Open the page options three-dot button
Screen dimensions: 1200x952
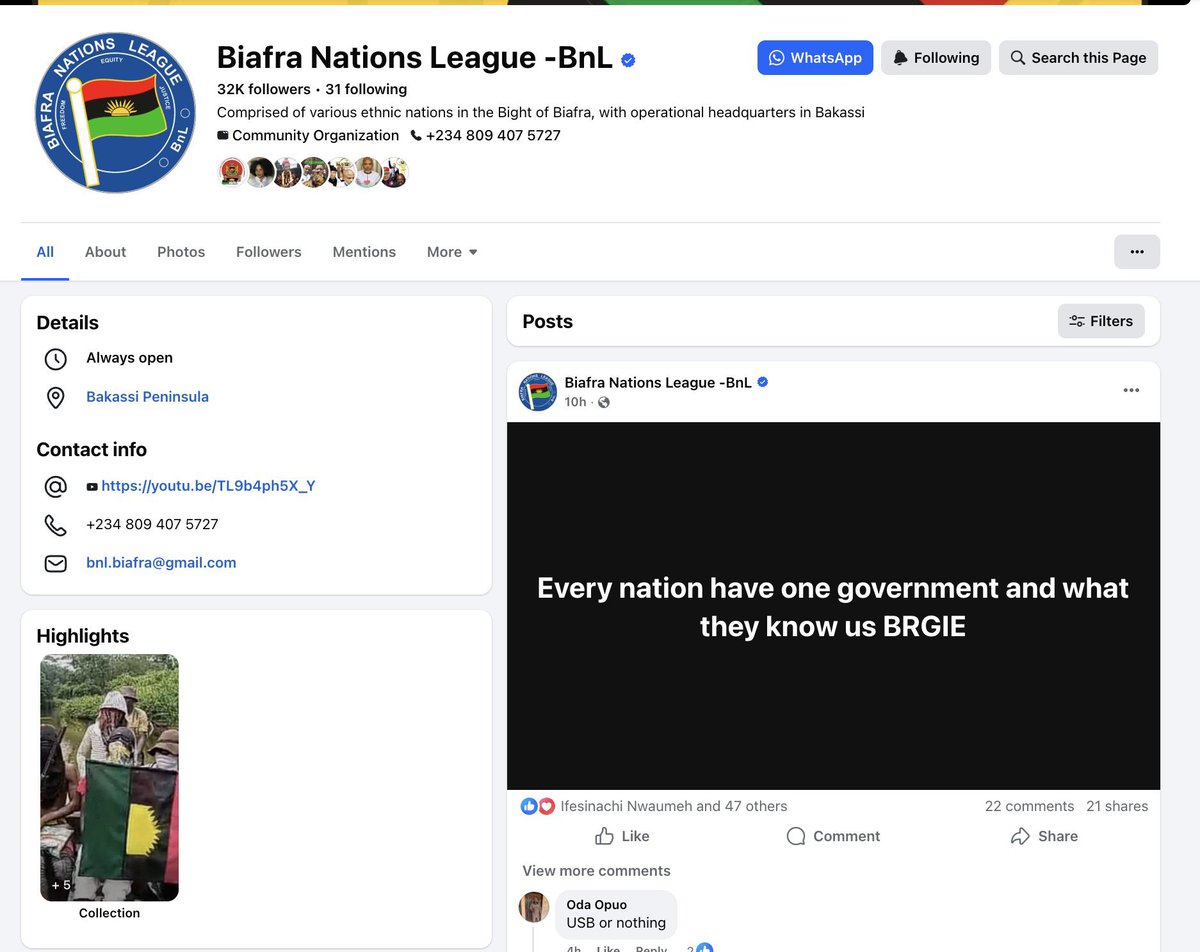1137,252
